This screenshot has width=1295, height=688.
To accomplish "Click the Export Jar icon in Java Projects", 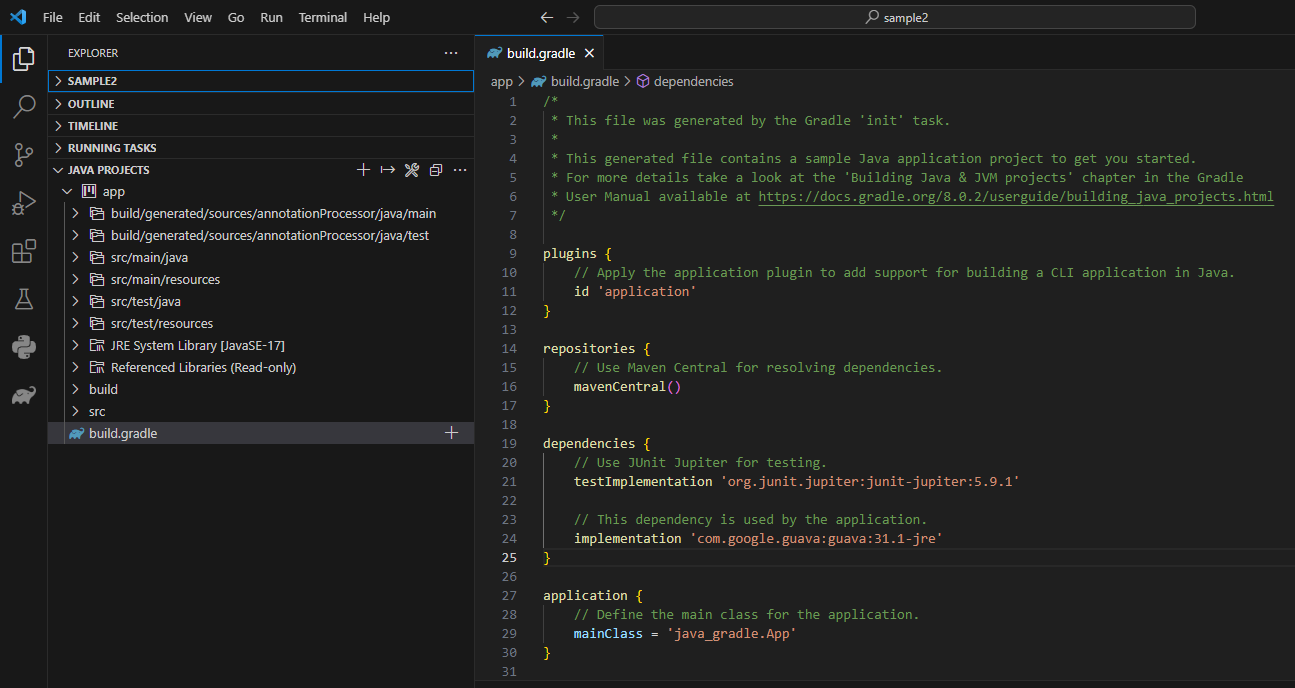I will pos(387,170).
